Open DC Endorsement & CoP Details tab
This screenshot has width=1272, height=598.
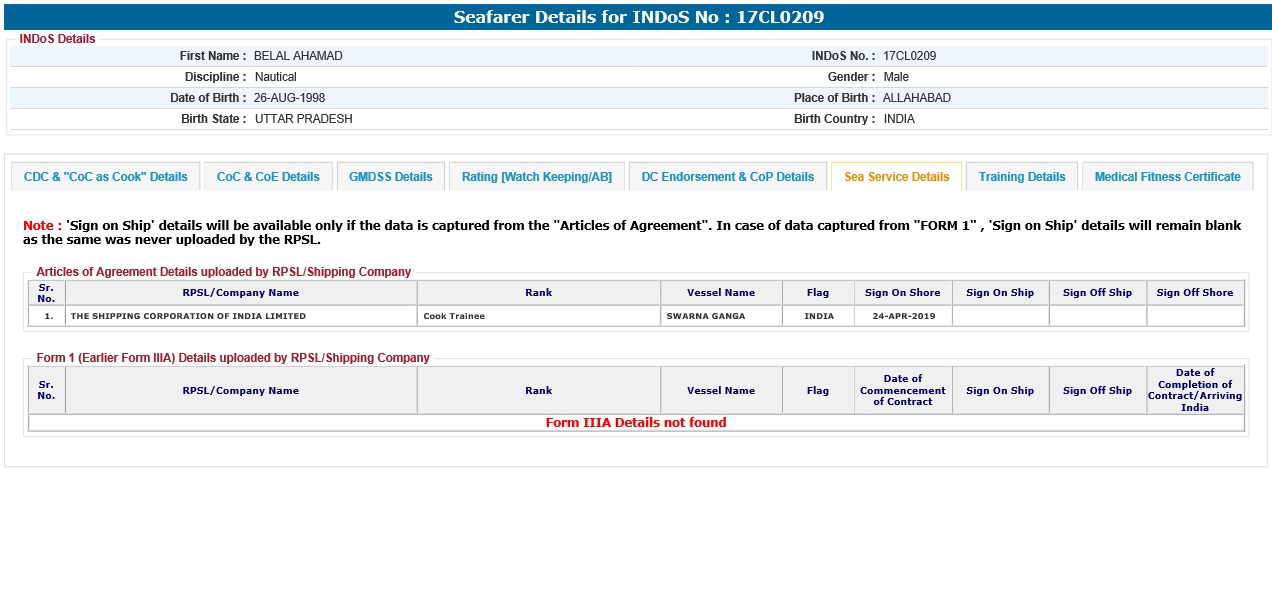click(727, 177)
